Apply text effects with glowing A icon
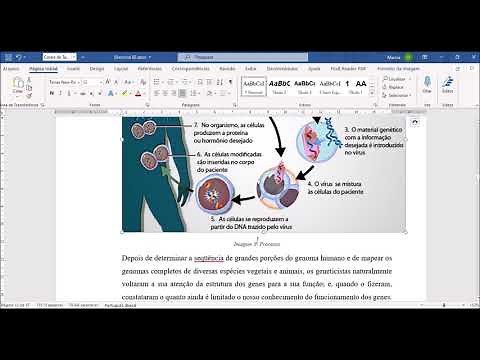 point(111,93)
